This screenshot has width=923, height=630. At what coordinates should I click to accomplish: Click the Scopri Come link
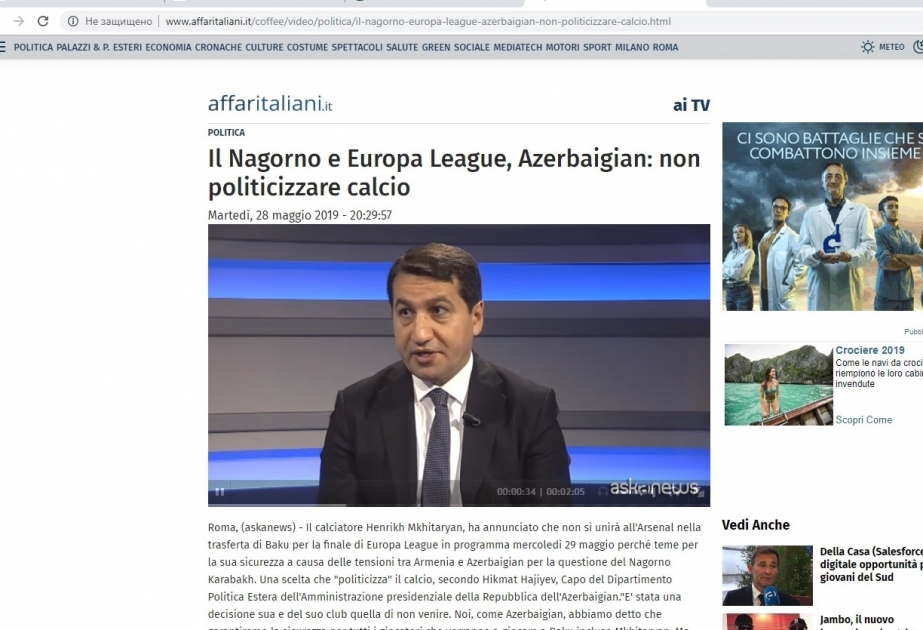[864, 420]
